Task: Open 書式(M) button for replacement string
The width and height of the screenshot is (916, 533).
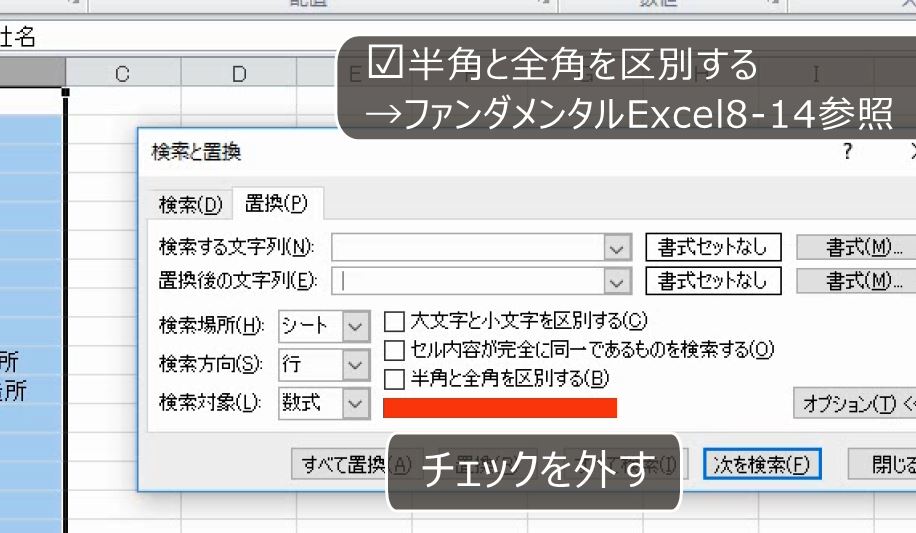Action: click(x=856, y=281)
